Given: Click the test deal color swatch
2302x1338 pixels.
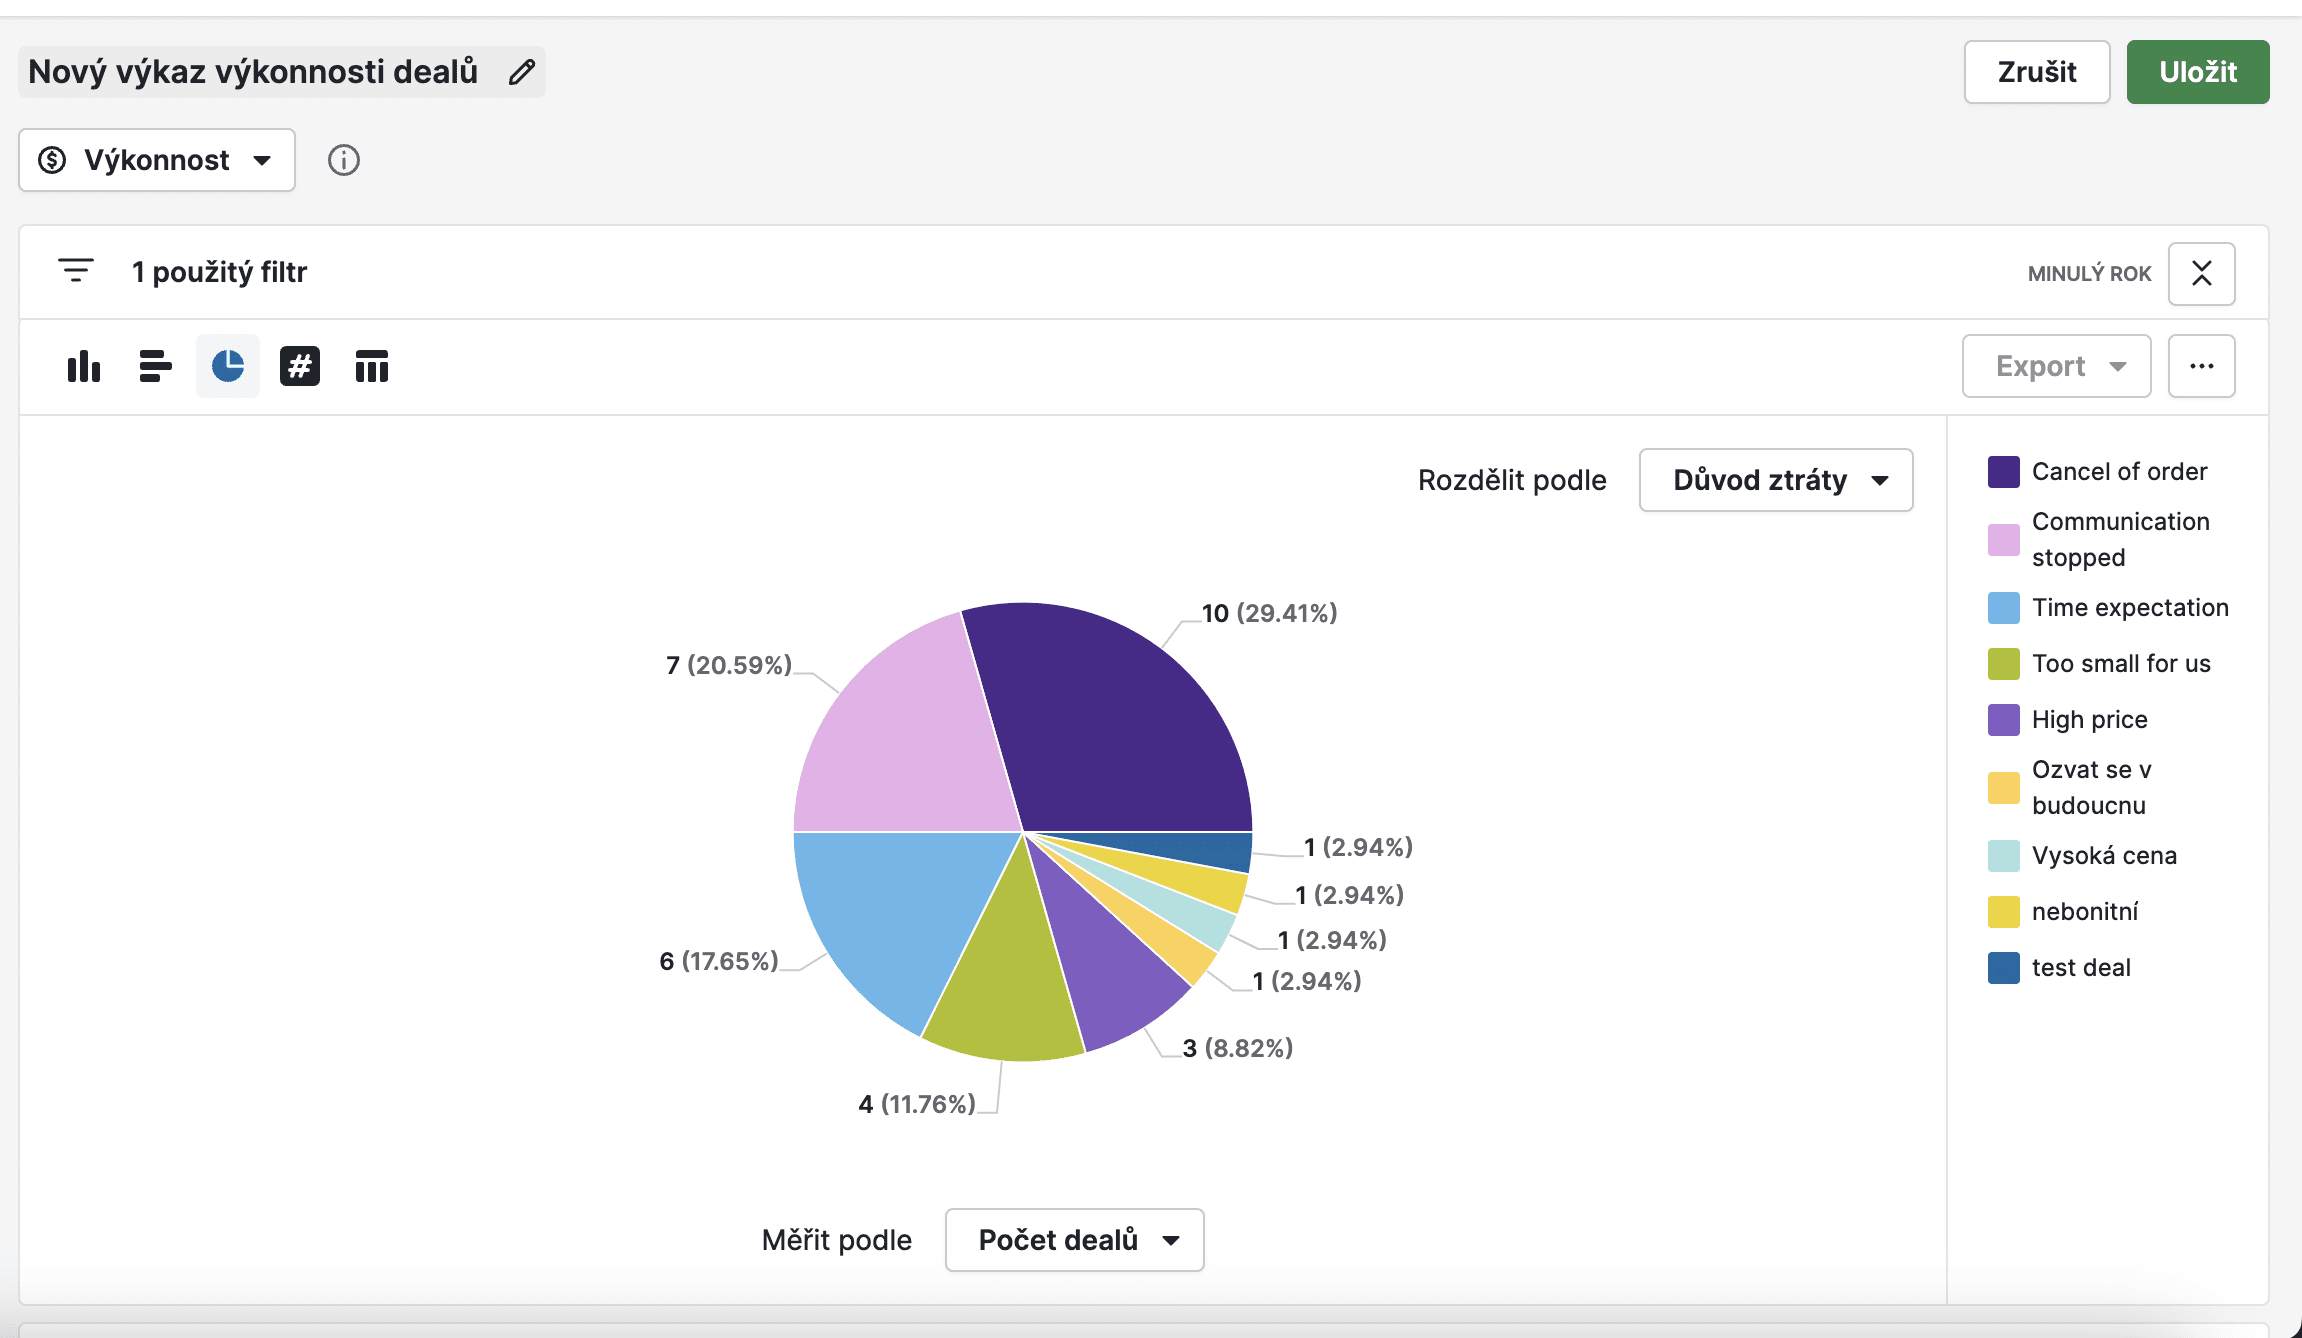Looking at the screenshot, I should (x=2003, y=967).
